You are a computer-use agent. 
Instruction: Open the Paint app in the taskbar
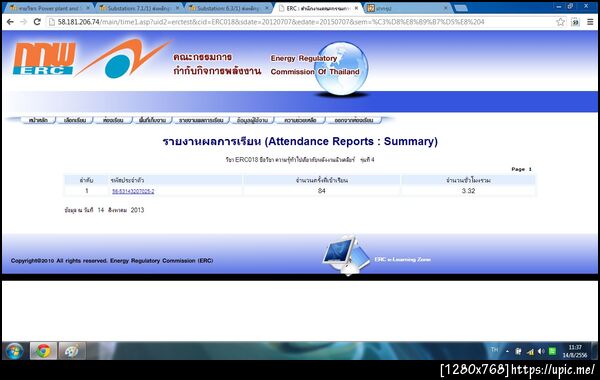pos(72,351)
